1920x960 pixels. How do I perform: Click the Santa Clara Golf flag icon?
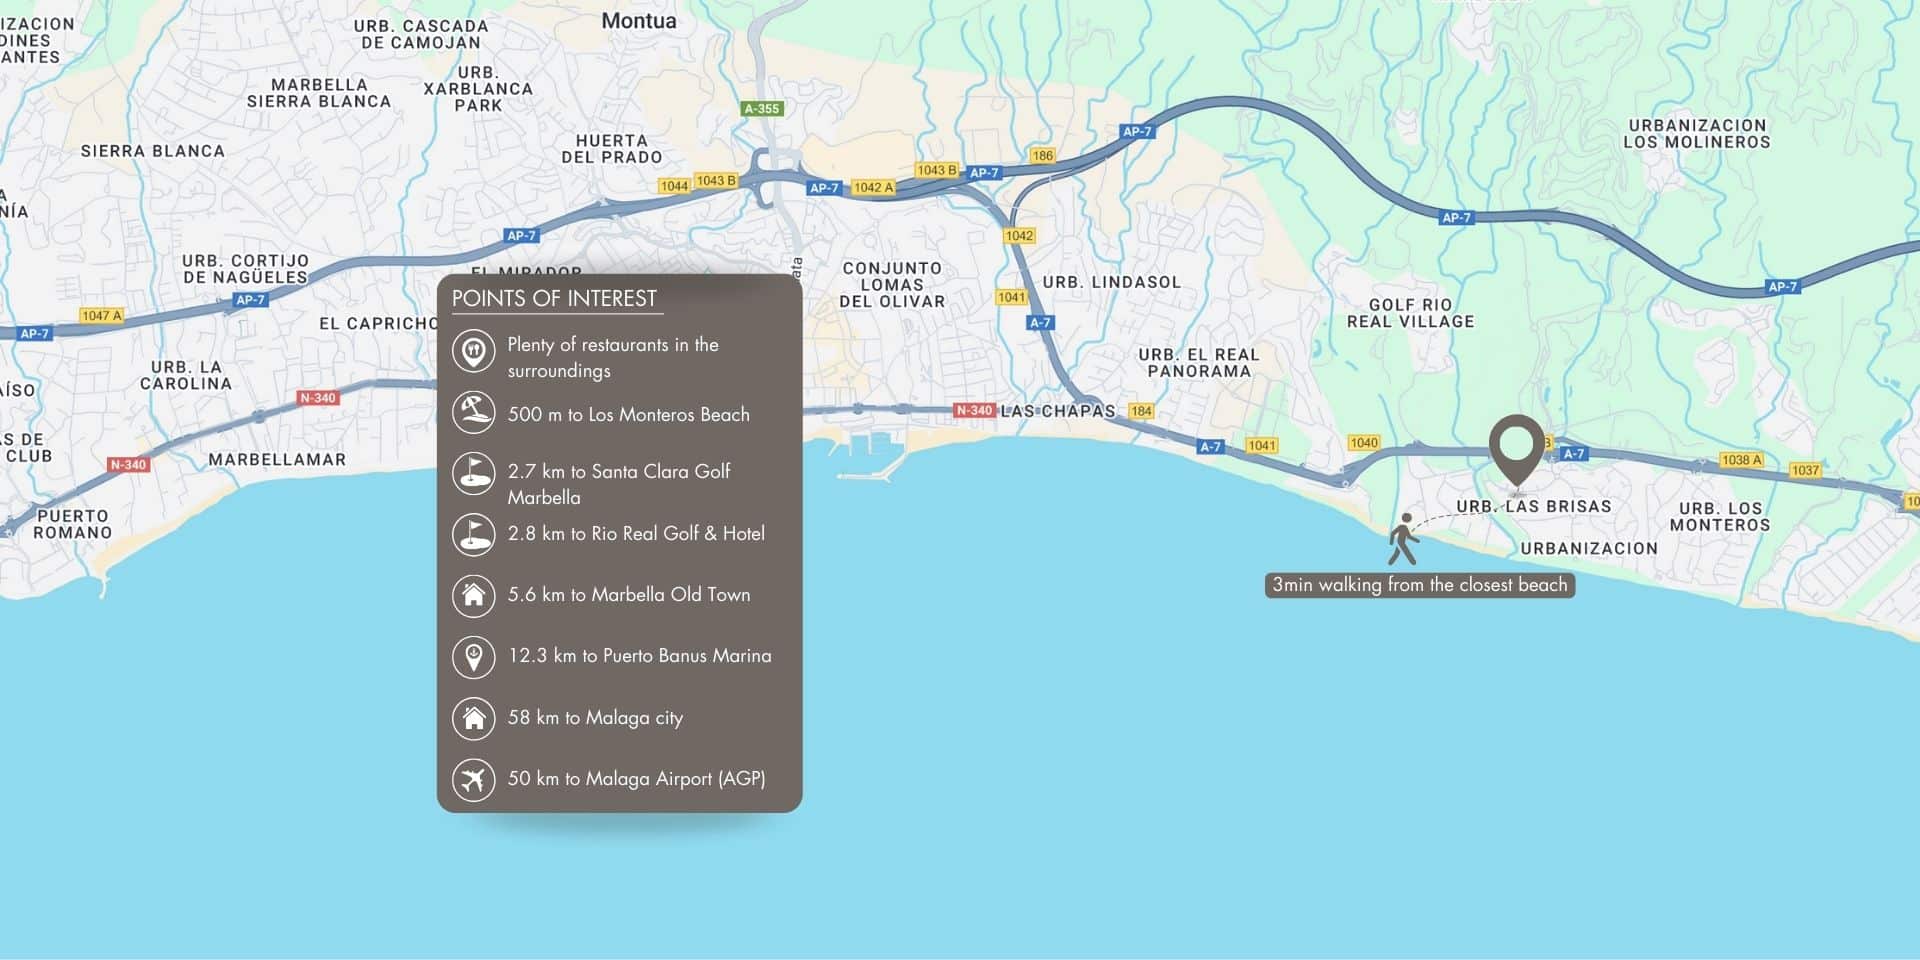point(473,474)
